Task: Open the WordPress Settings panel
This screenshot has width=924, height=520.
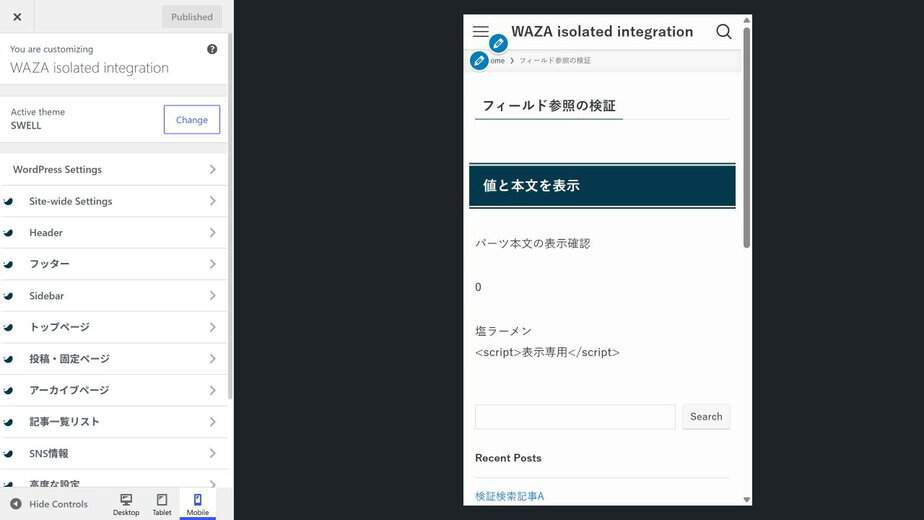Action: click(113, 170)
